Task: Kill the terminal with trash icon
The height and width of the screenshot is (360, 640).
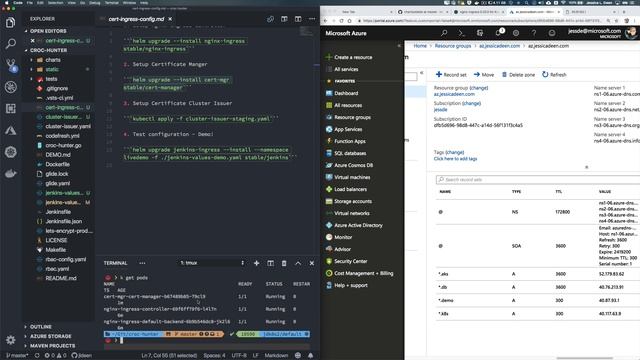Action: (x=284, y=263)
